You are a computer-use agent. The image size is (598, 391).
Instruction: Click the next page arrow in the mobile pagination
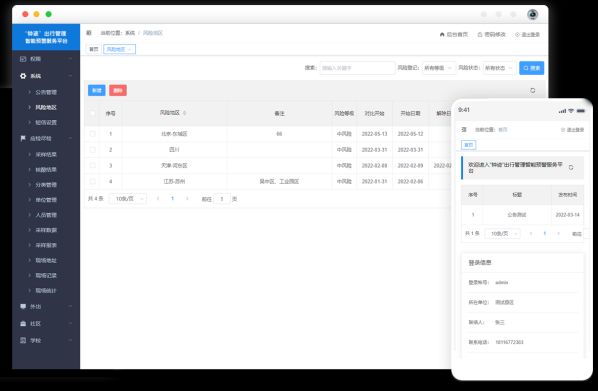558,233
